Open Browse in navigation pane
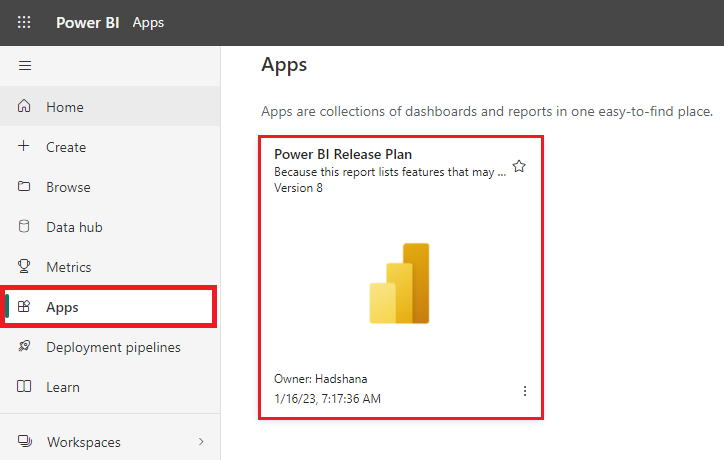 [x=110, y=187]
